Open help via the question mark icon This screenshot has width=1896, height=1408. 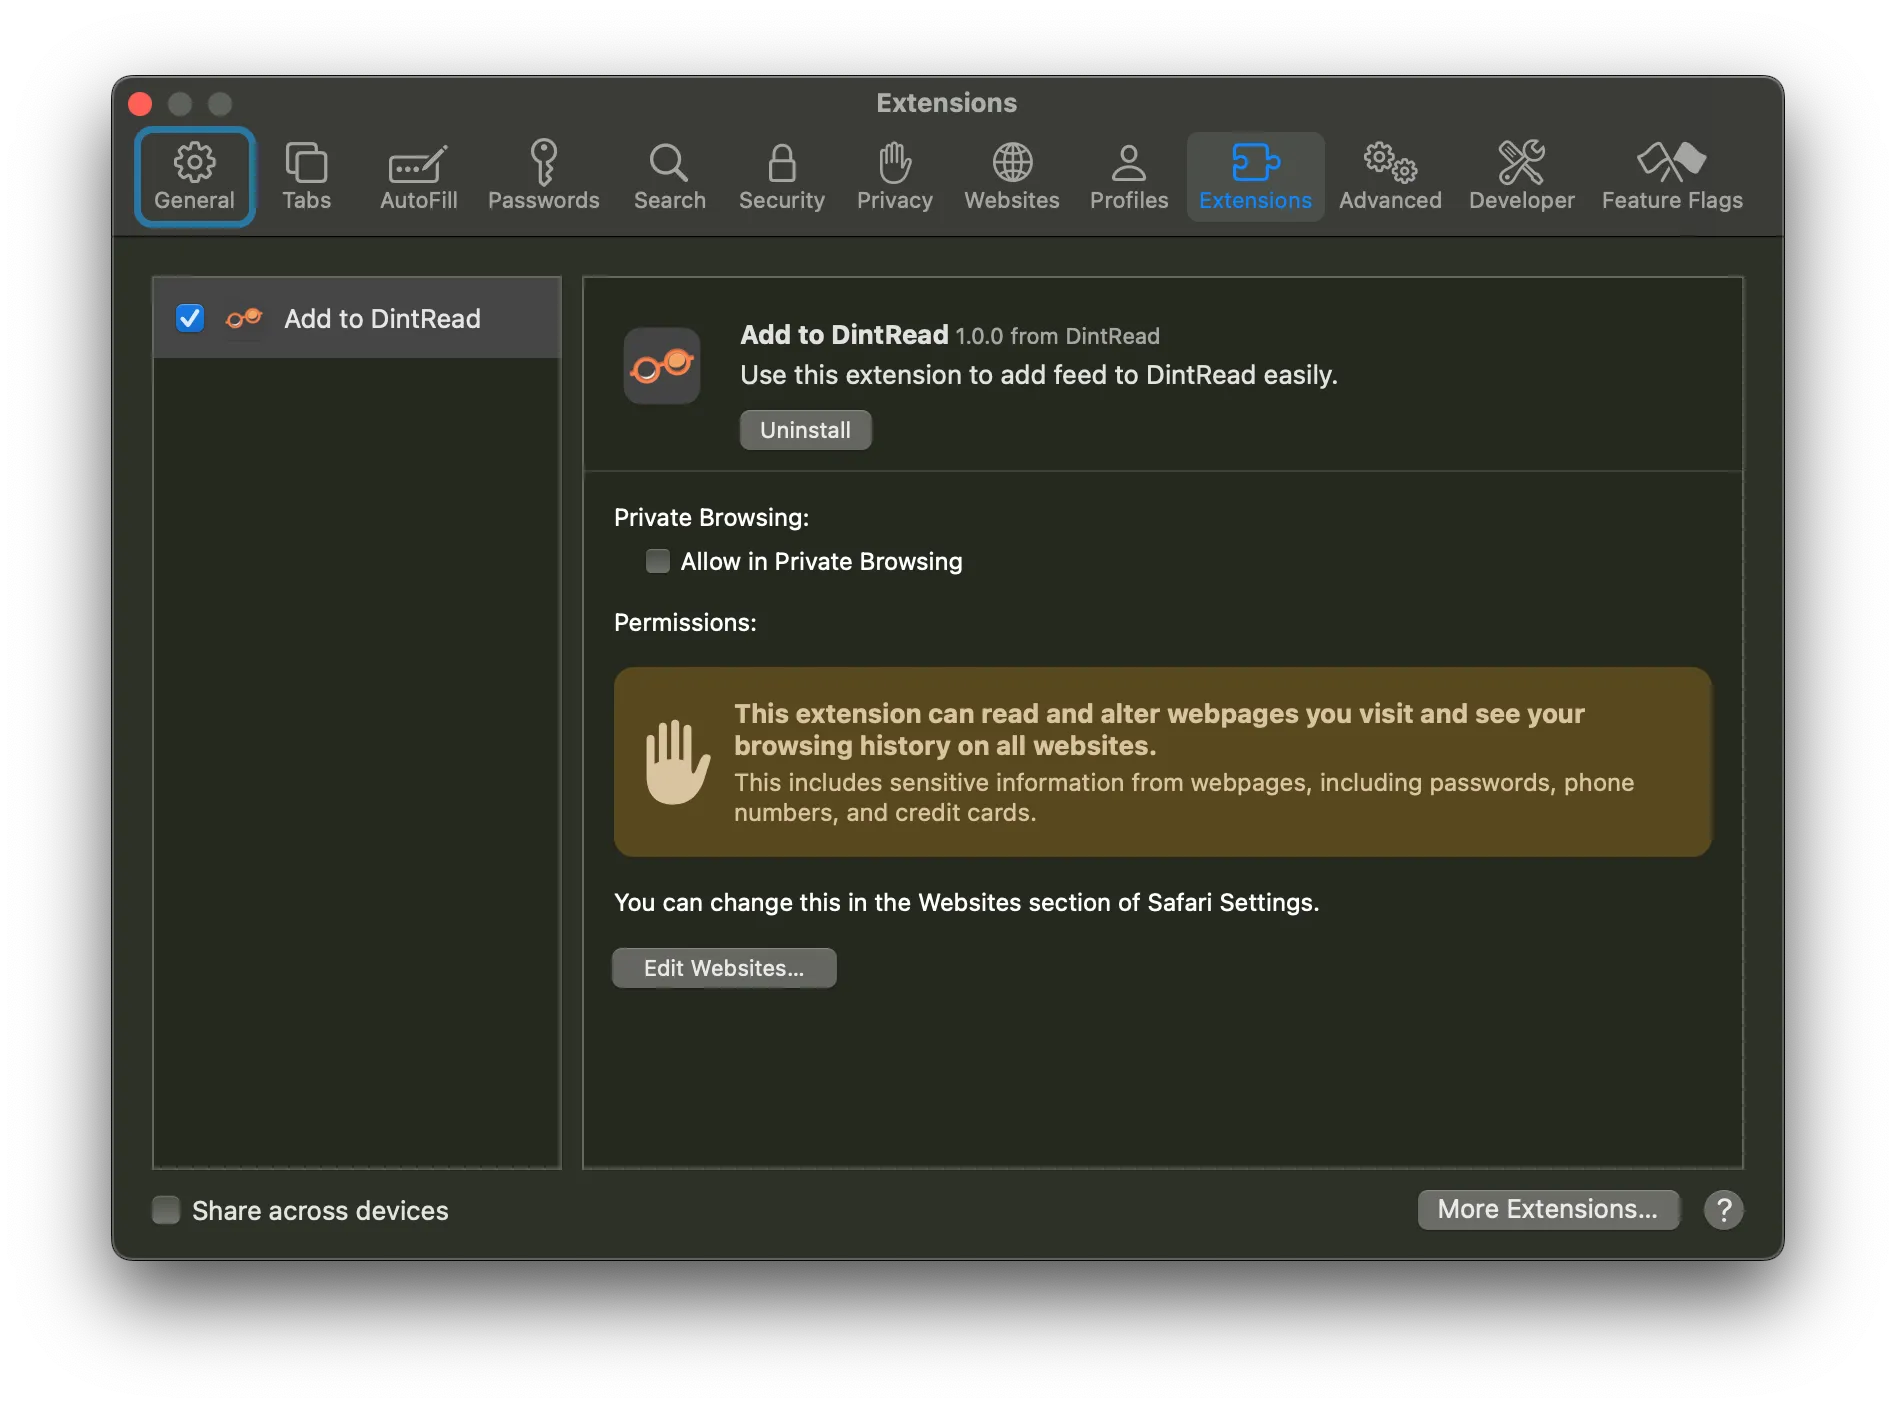click(x=1723, y=1210)
